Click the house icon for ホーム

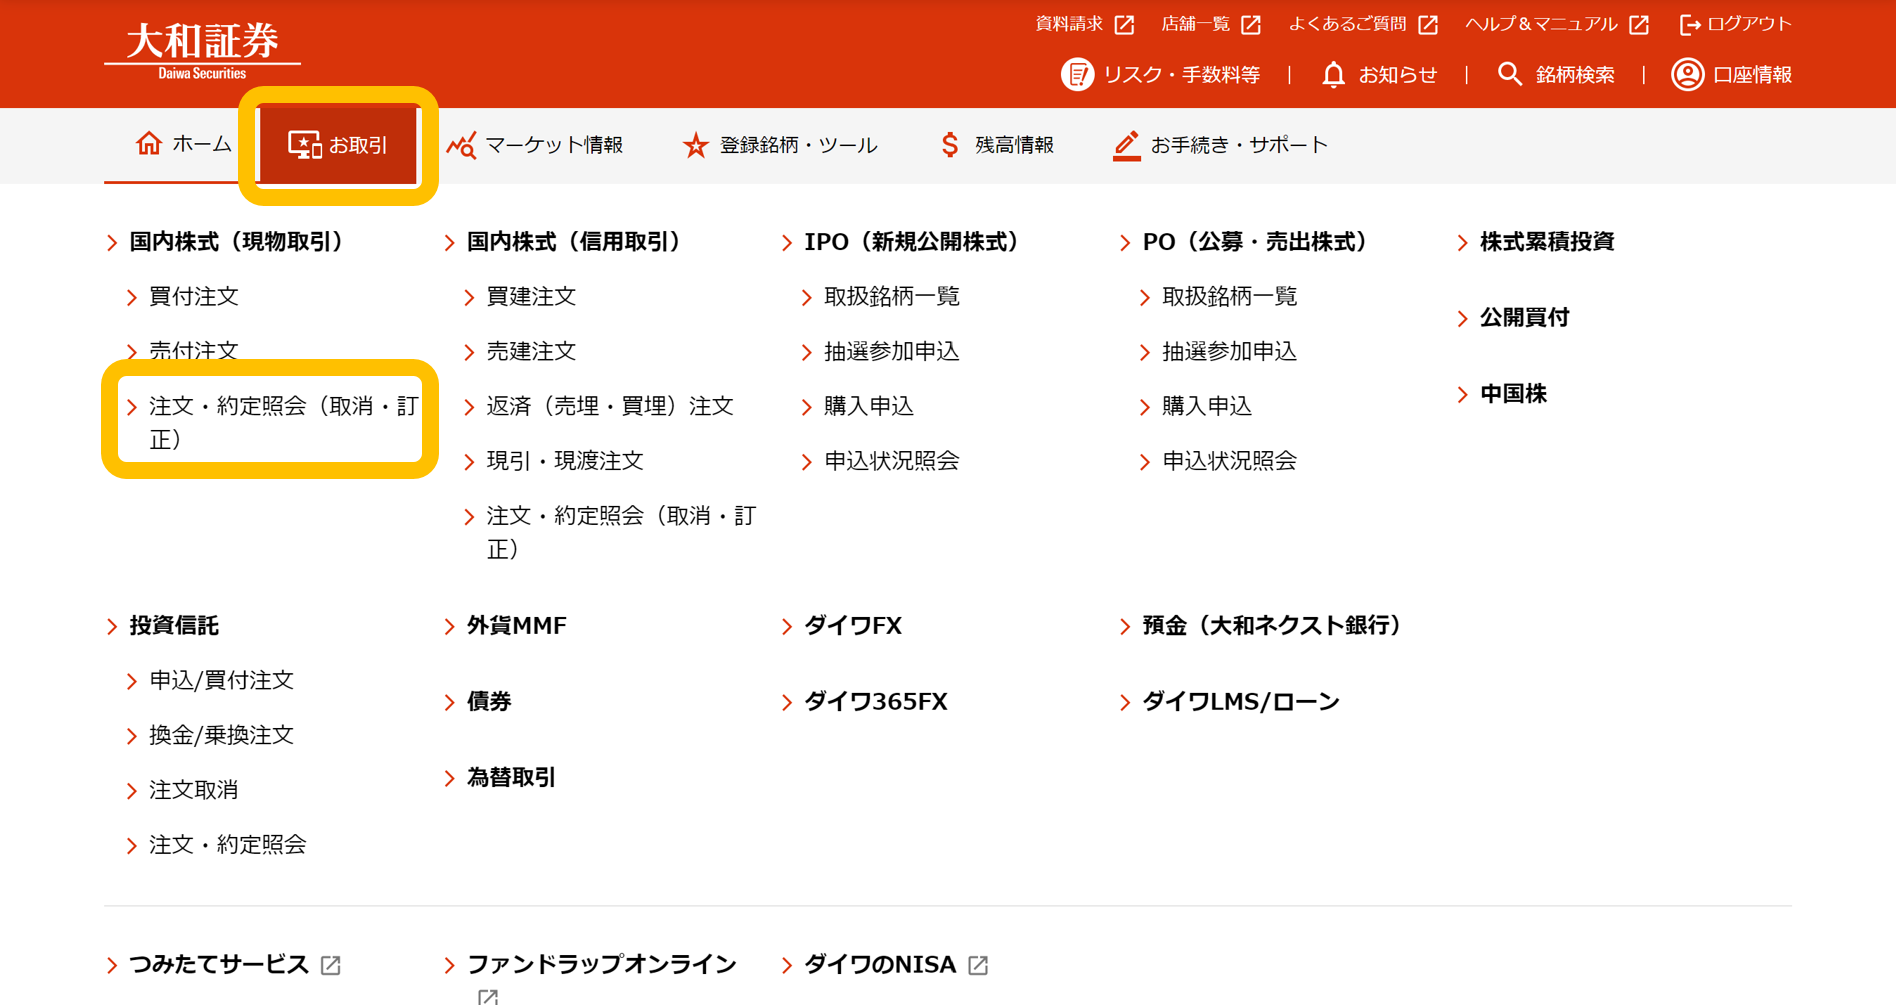tap(149, 144)
